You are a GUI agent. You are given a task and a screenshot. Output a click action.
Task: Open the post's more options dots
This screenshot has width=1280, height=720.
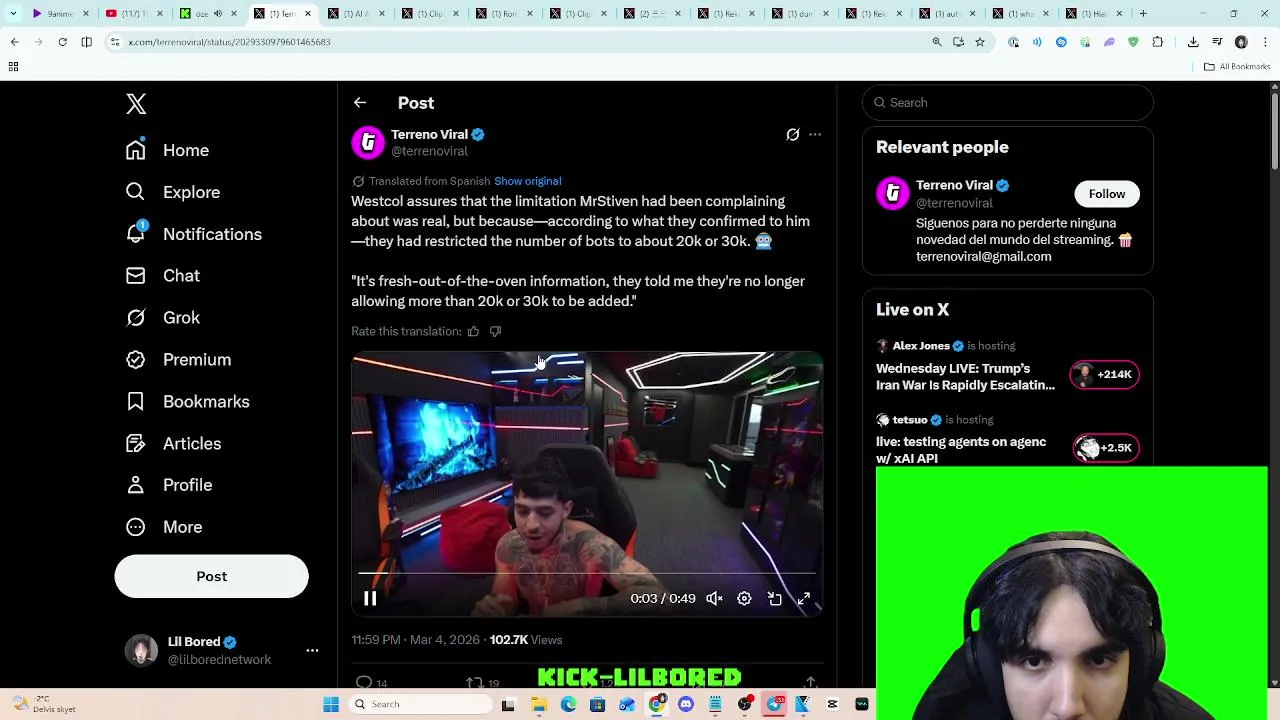815,134
